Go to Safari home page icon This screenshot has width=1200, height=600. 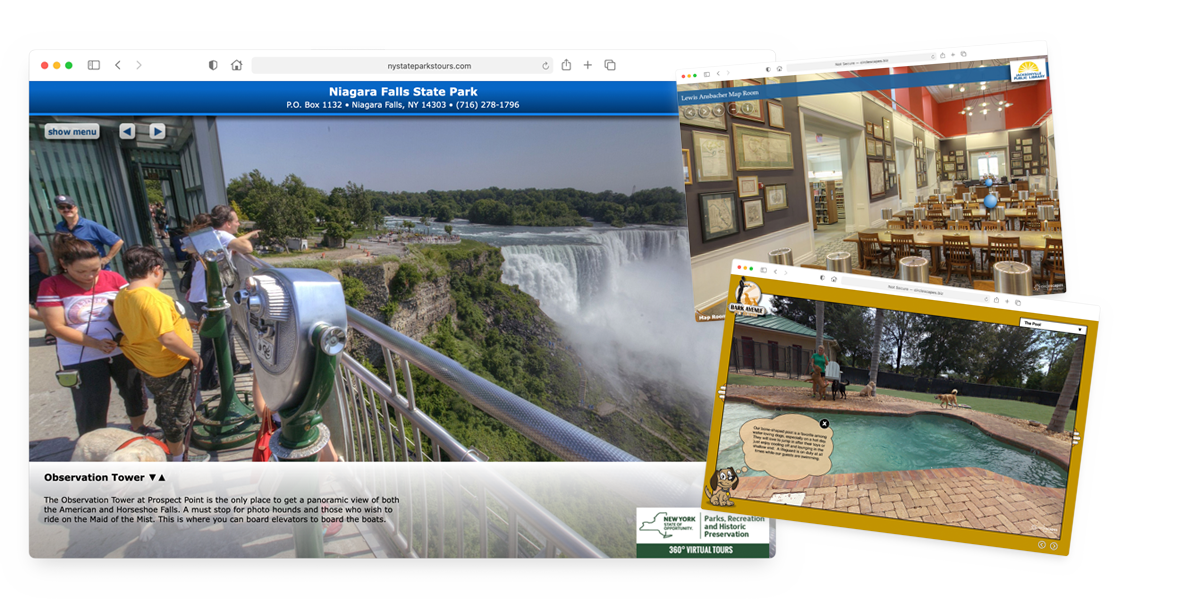click(237, 65)
